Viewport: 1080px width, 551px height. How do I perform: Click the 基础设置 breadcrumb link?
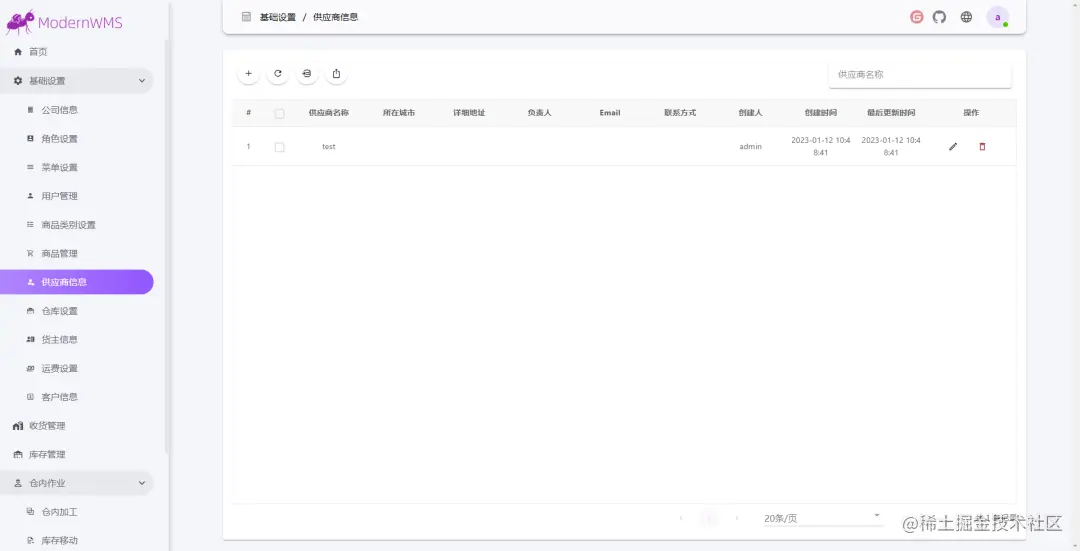coord(278,17)
